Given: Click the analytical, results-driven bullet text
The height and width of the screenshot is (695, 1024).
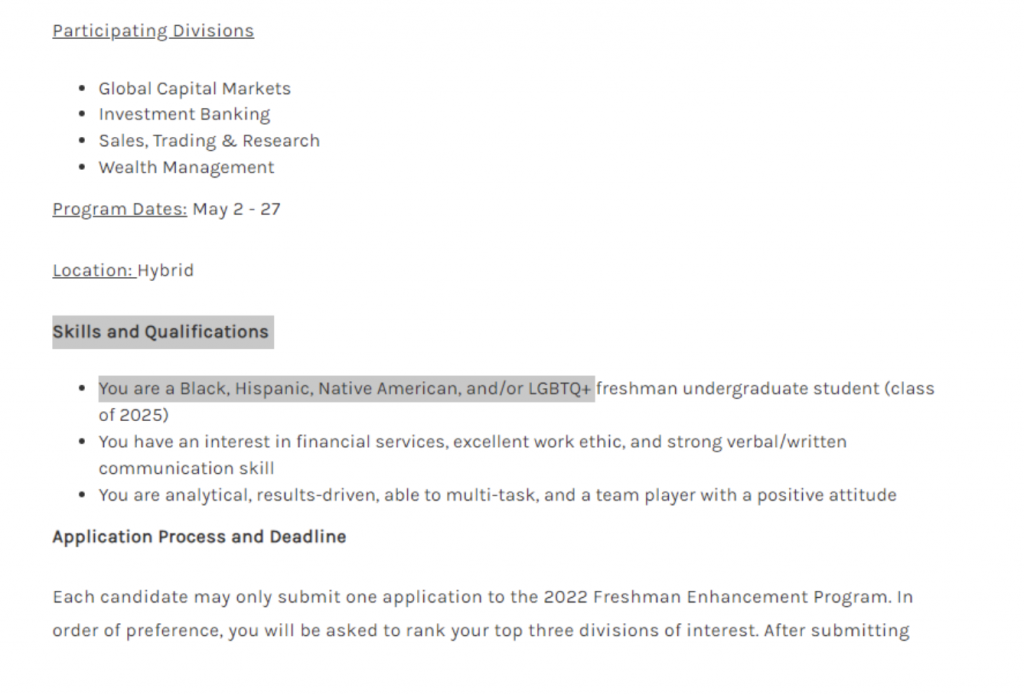Looking at the screenshot, I should pyautogui.click(x=498, y=495).
